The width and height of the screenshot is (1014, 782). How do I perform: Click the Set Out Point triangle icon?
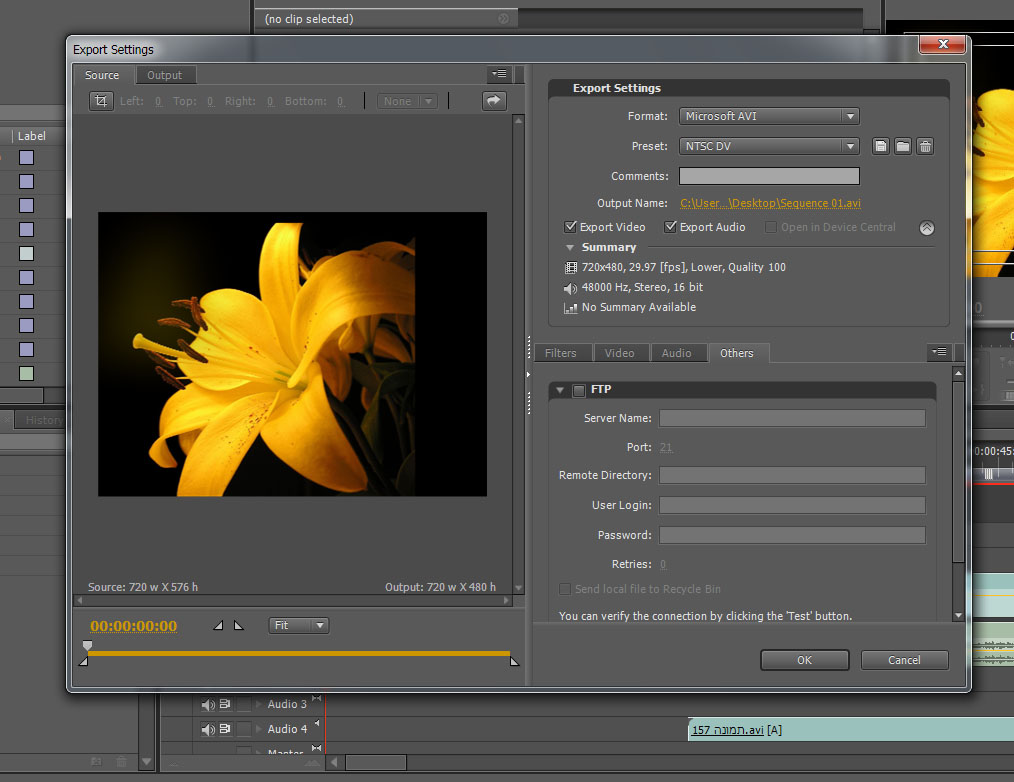pos(238,626)
